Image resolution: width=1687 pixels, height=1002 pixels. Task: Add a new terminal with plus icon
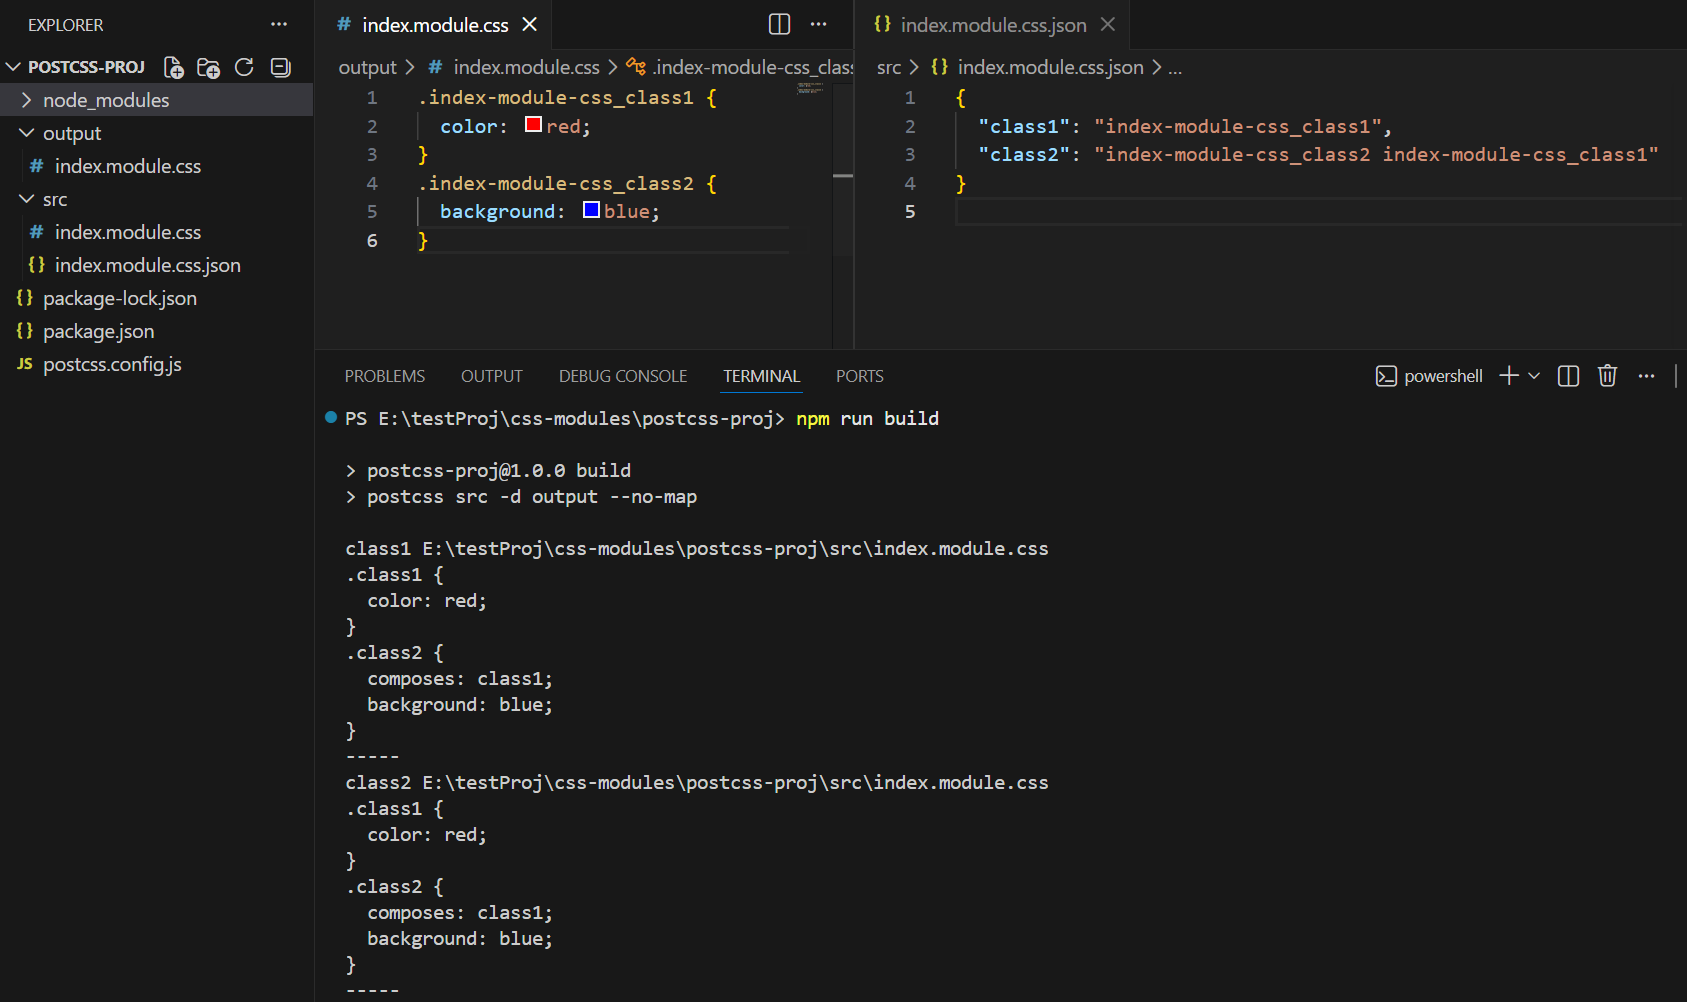[x=1508, y=376]
